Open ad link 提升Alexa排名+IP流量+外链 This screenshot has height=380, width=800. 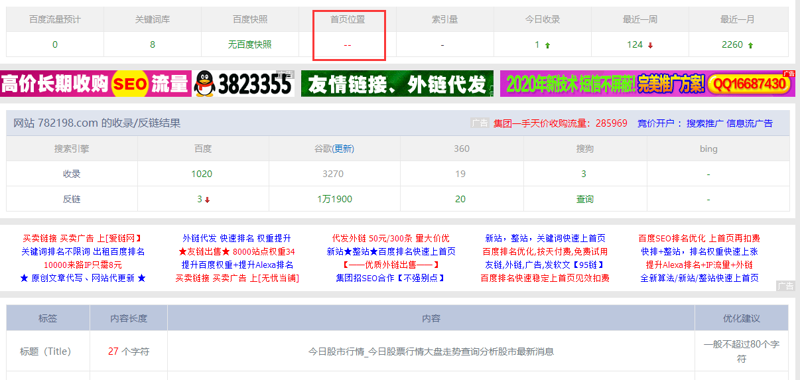coord(699,265)
